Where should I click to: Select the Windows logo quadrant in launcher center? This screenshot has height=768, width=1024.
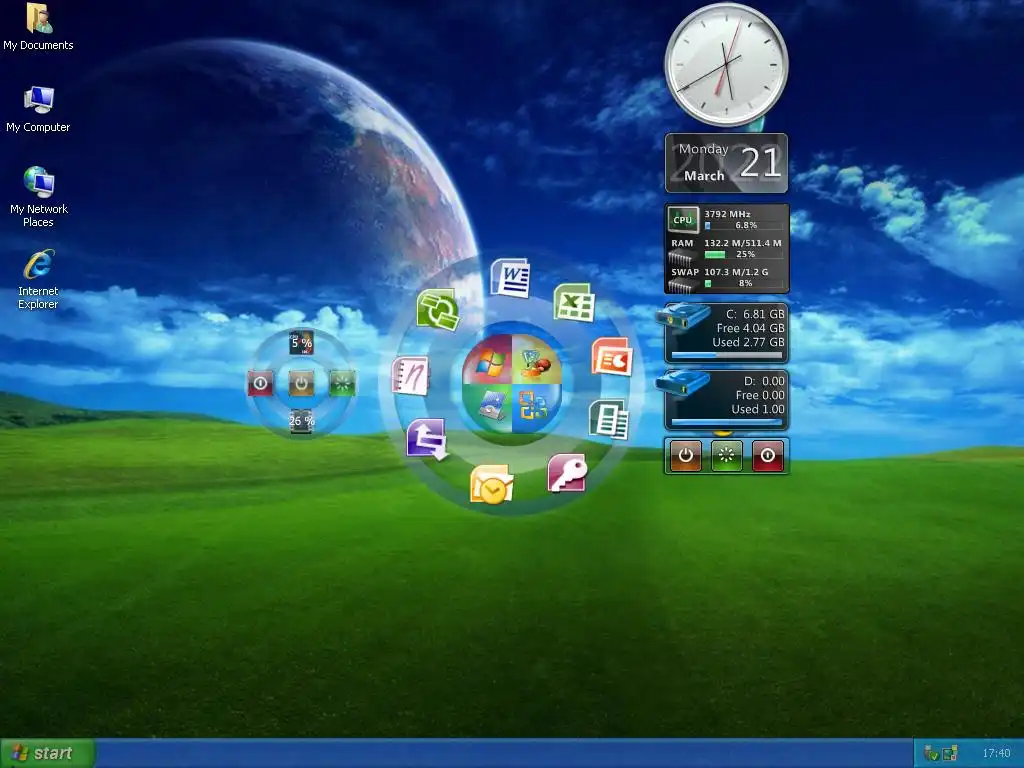pyautogui.click(x=488, y=359)
